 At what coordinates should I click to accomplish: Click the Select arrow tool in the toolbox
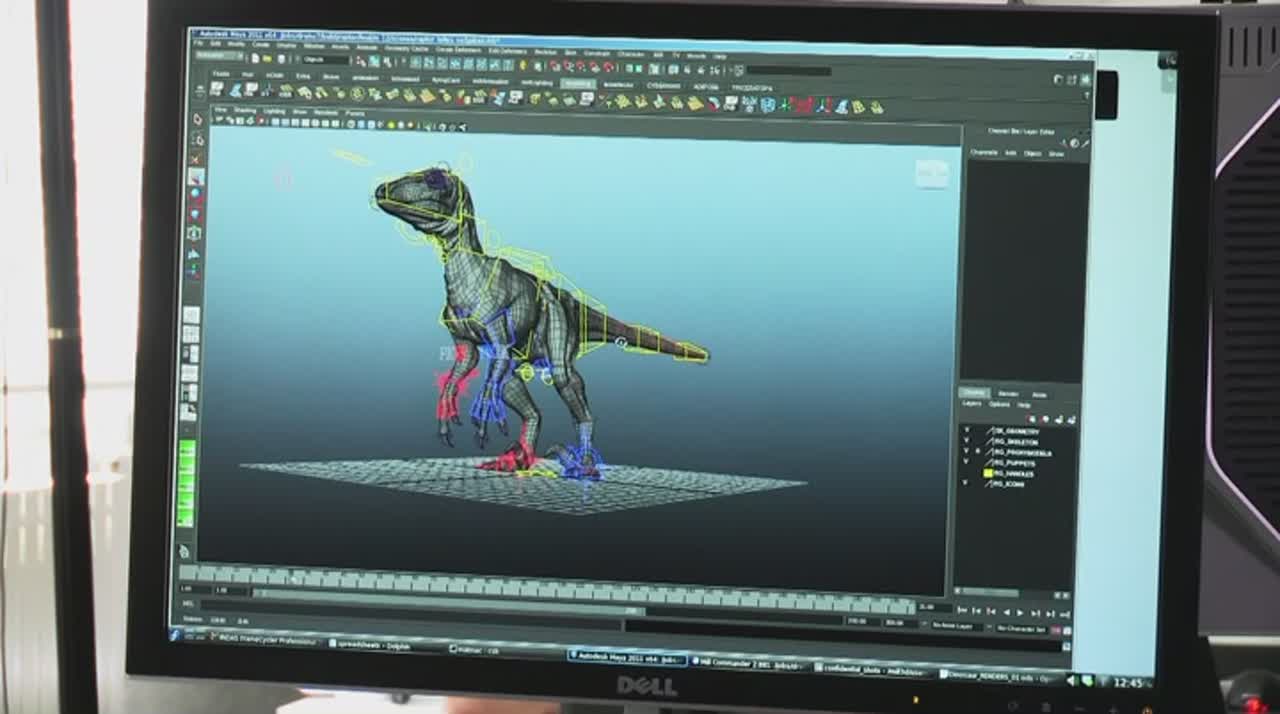pos(197,119)
